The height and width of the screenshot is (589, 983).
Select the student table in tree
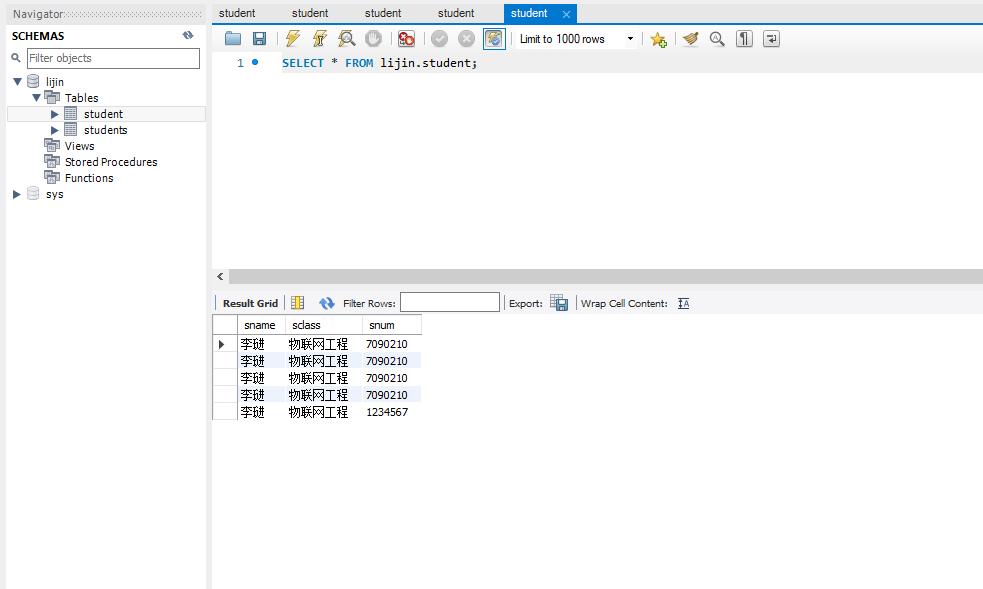pos(103,114)
